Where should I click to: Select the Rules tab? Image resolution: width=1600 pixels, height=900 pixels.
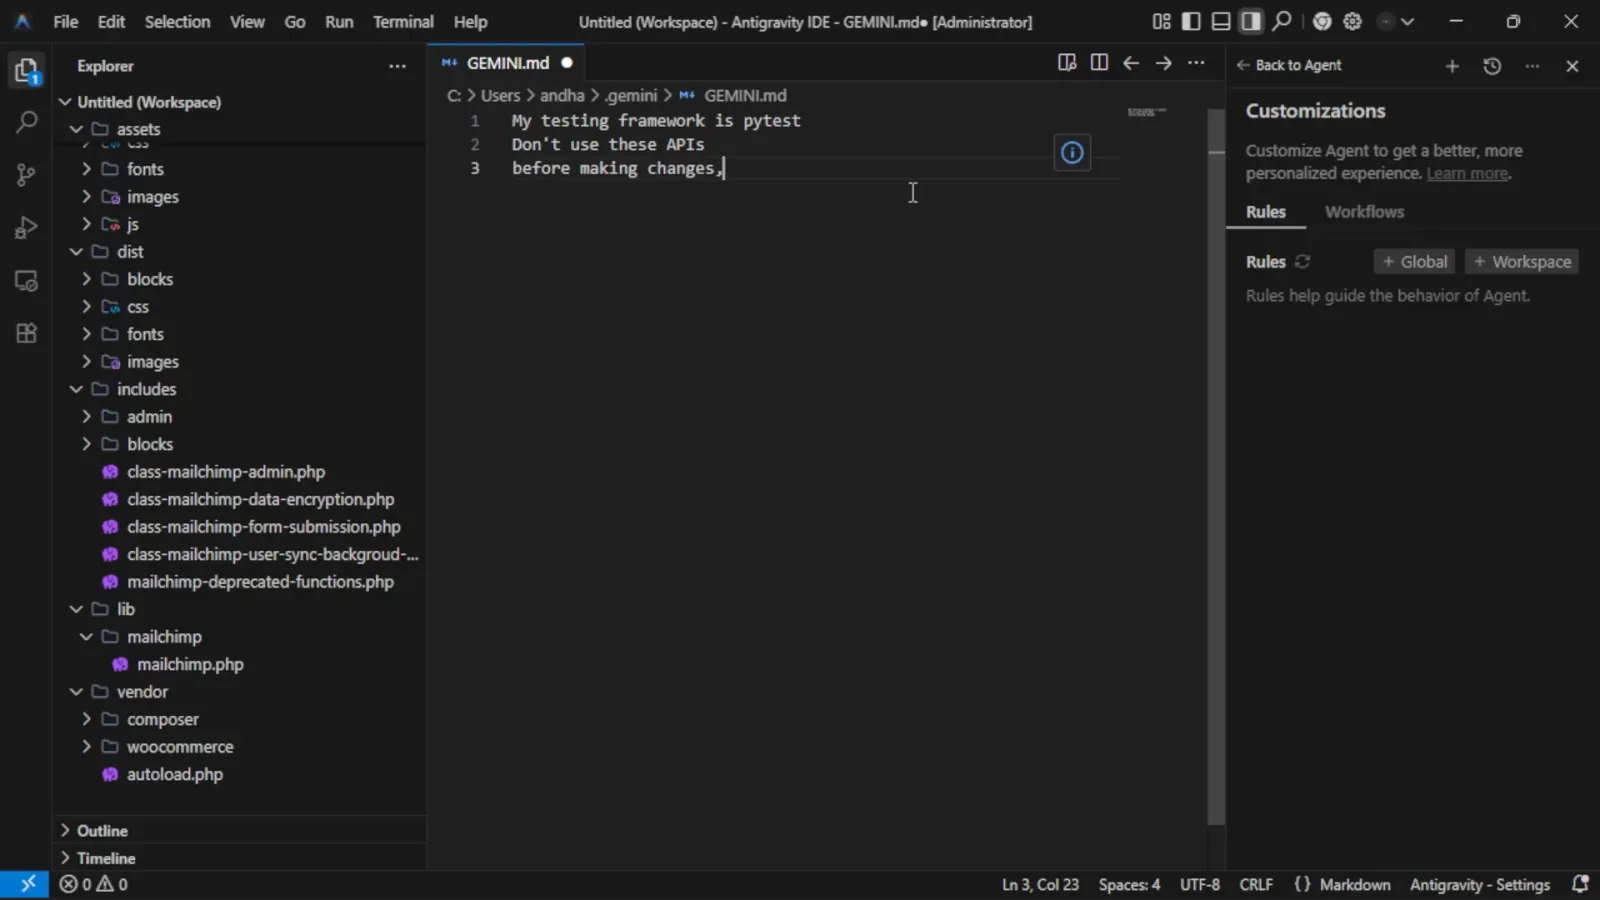point(1266,212)
